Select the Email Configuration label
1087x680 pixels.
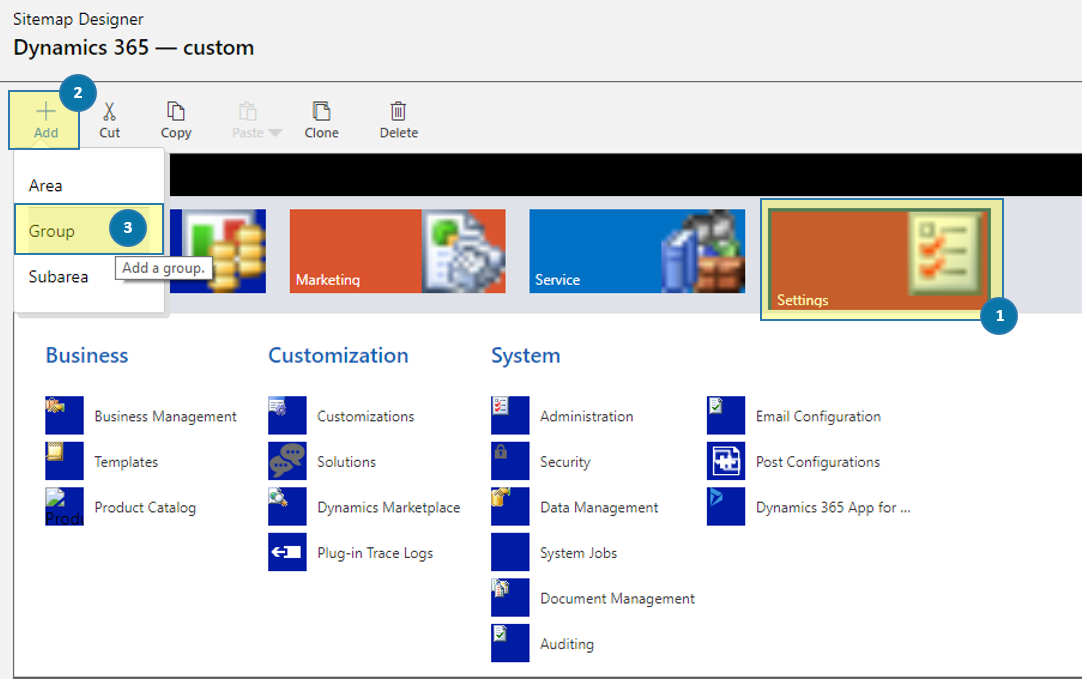818,416
